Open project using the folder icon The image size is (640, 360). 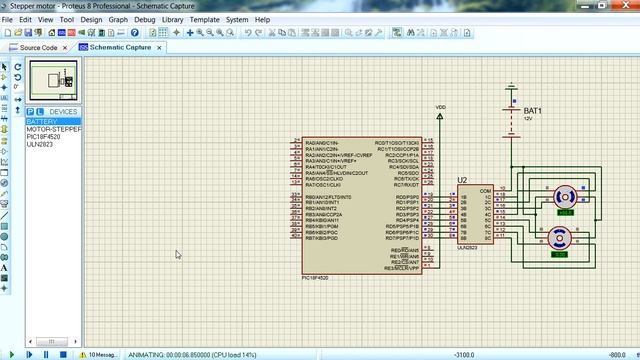coord(18,33)
